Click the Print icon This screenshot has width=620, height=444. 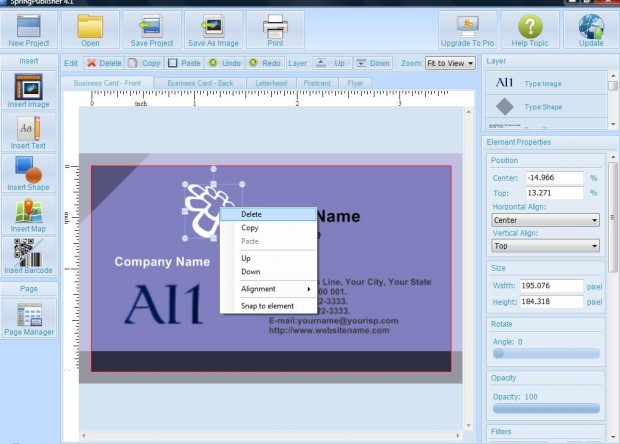[x=275, y=28]
